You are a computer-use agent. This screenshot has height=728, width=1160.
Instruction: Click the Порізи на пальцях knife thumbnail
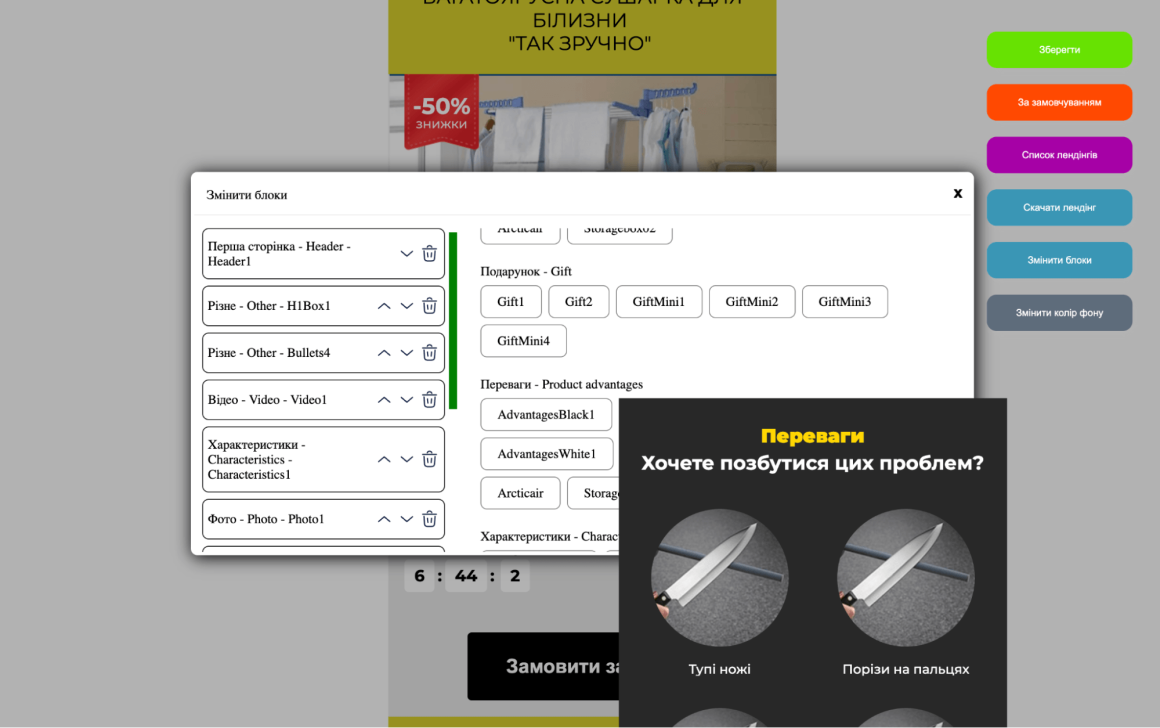click(x=906, y=577)
